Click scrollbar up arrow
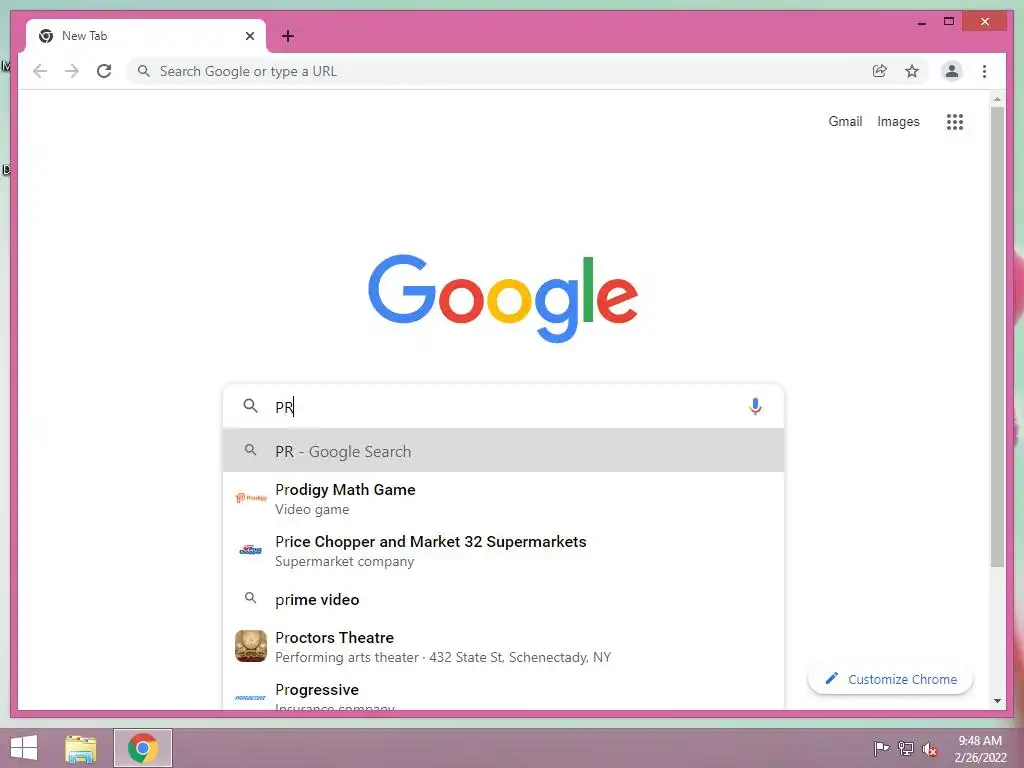This screenshot has width=1024, height=768. click(x=997, y=99)
